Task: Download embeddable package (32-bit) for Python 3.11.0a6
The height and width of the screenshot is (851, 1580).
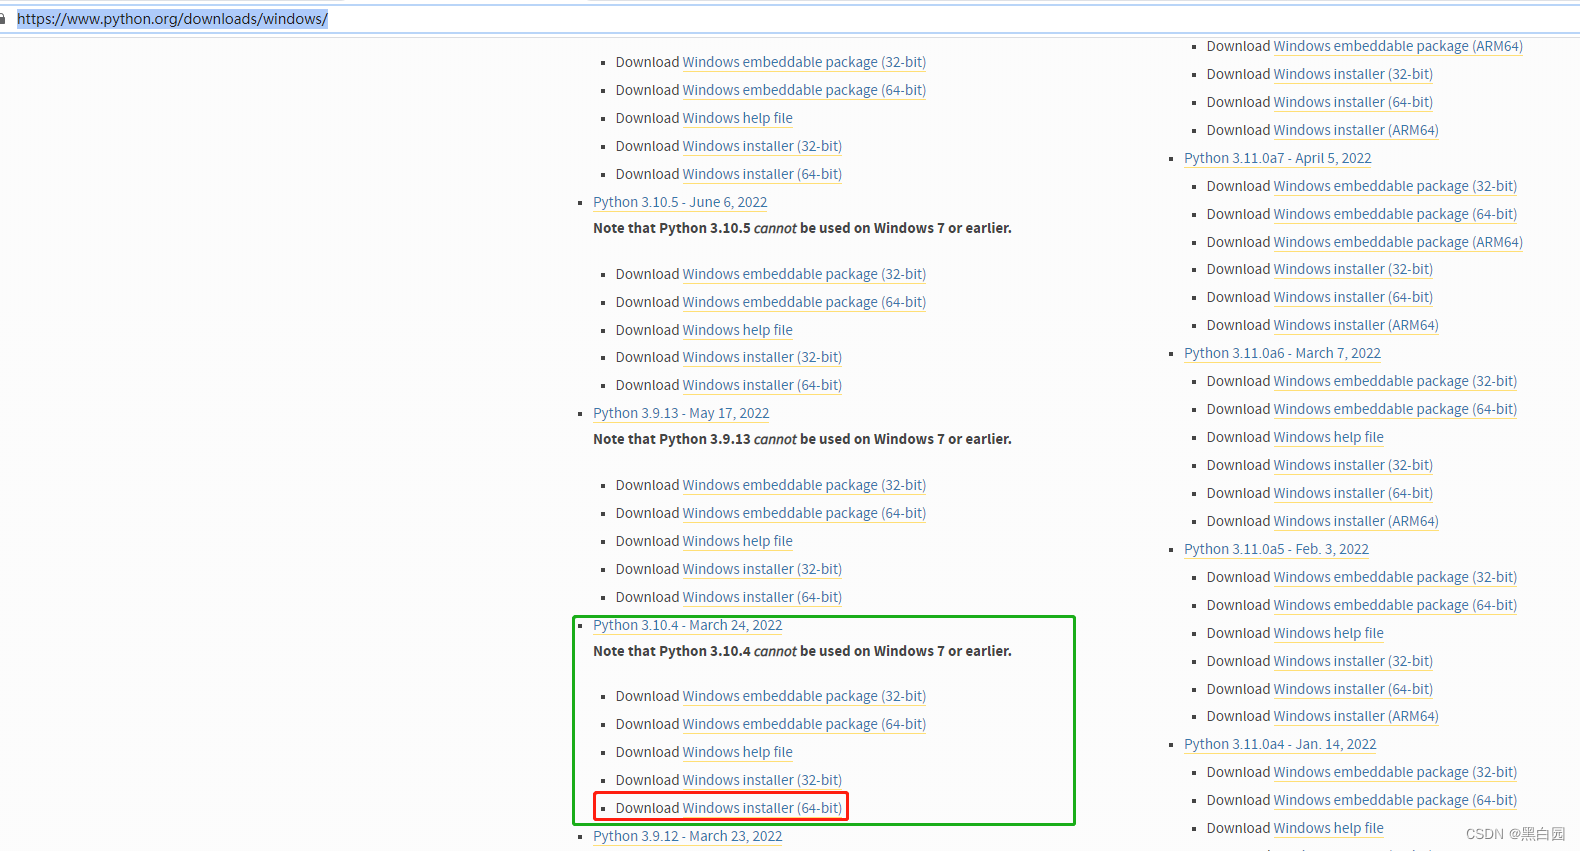Action: (1395, 381)
